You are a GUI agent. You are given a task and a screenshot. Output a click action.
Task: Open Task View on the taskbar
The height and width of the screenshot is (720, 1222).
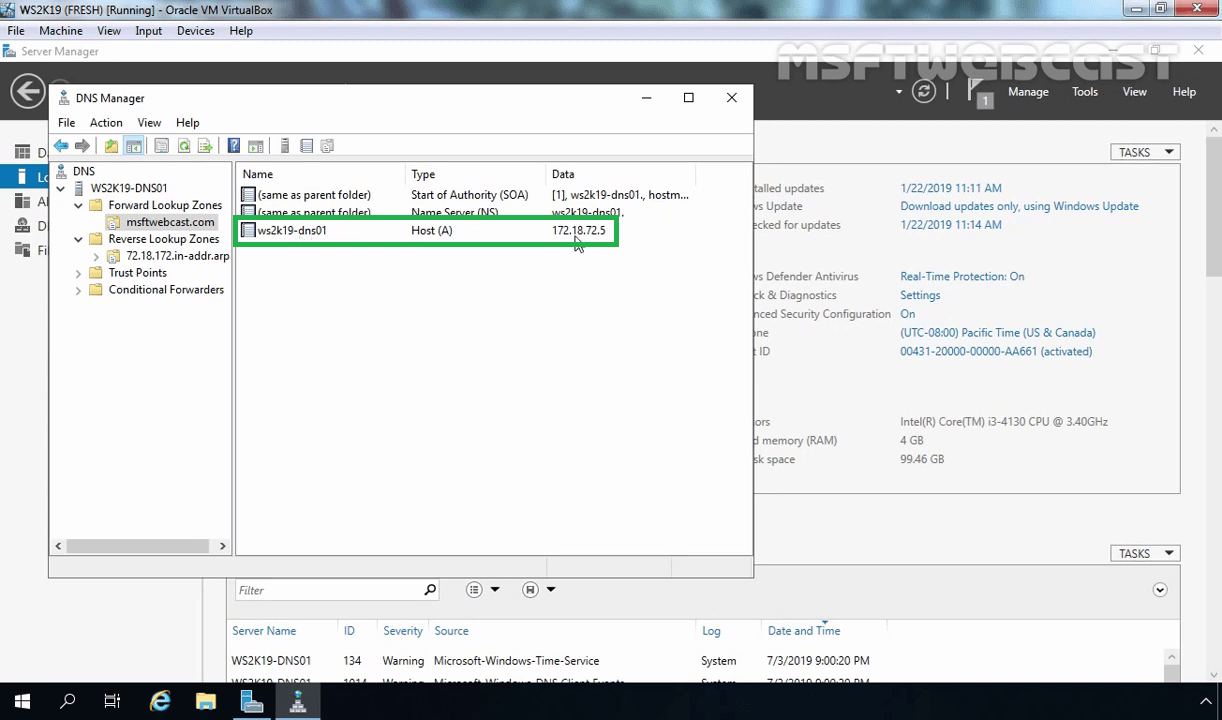click(x=113, y=702)
